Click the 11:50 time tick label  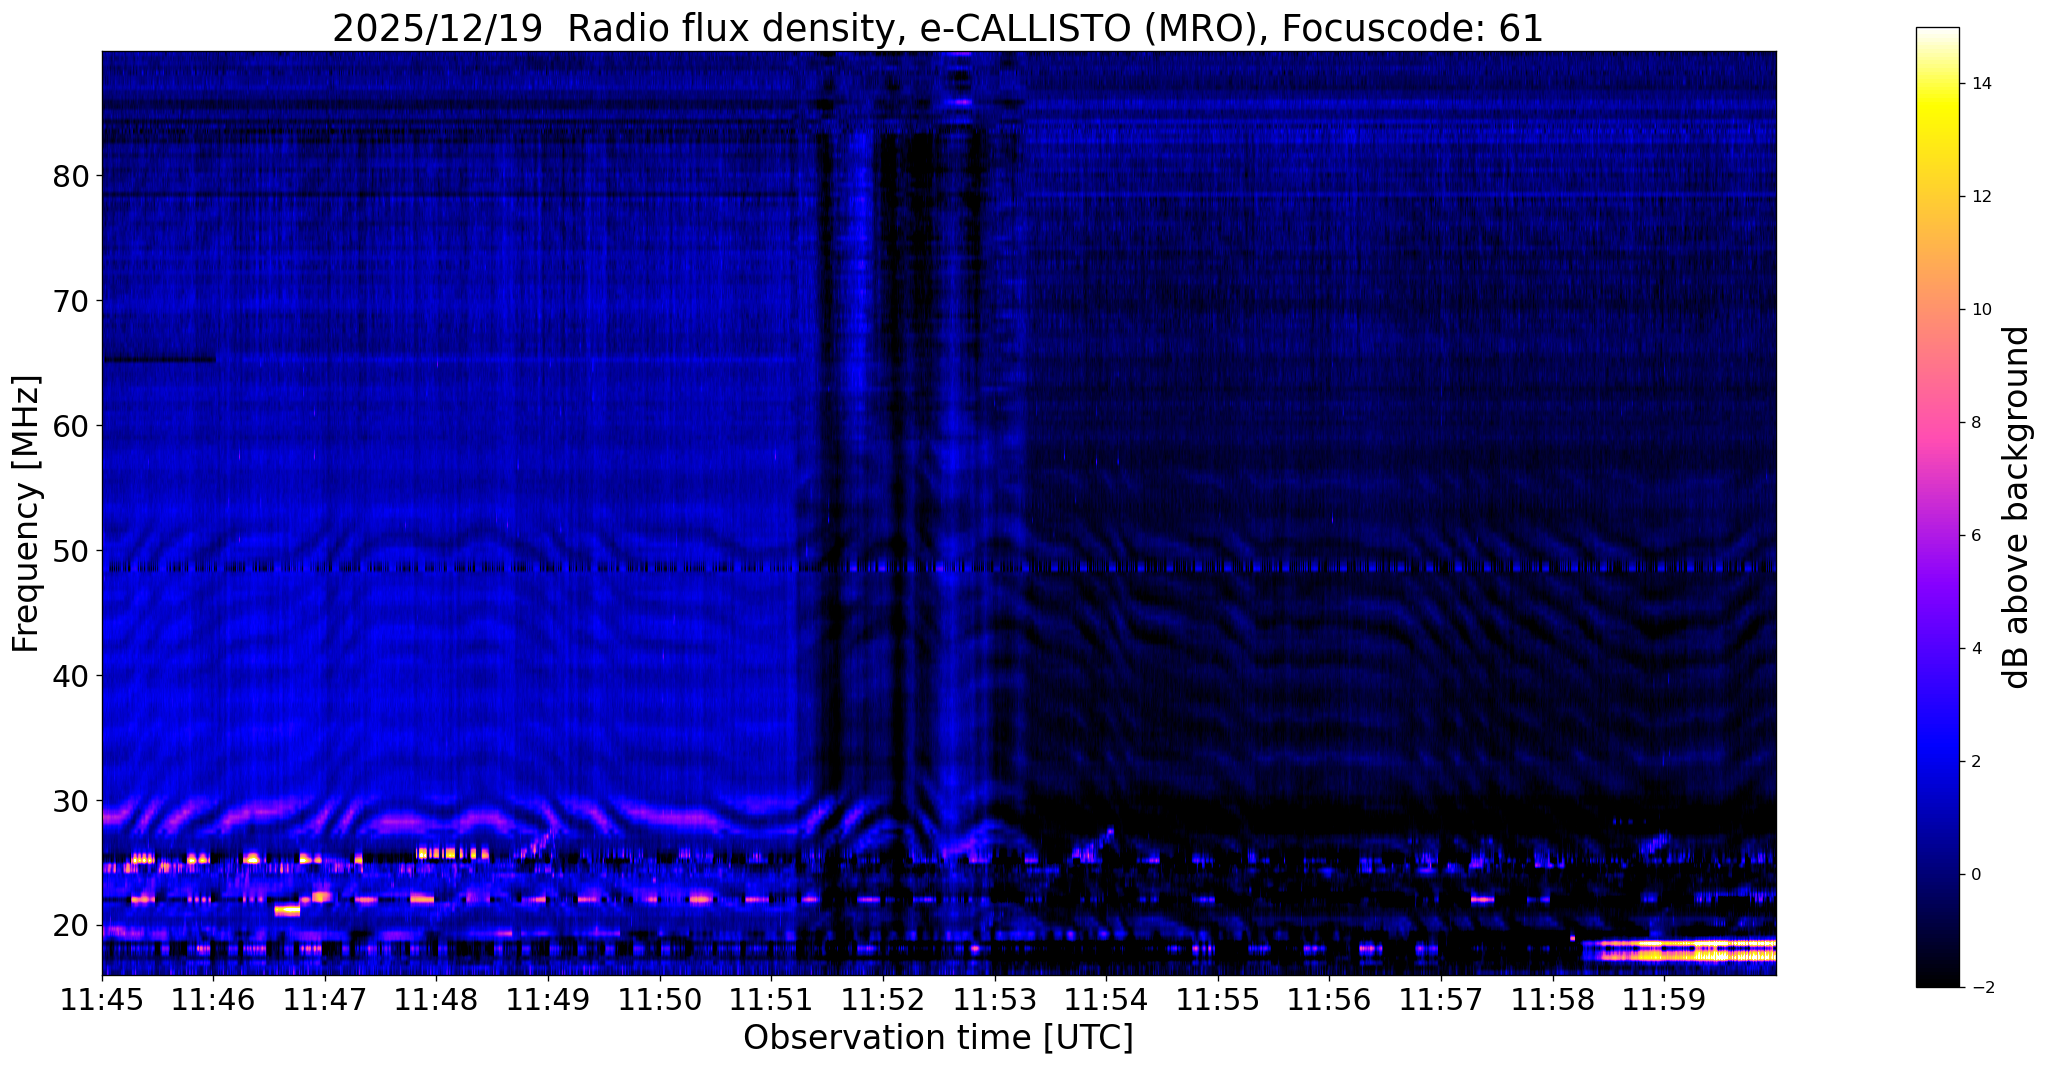click(659, 999)
